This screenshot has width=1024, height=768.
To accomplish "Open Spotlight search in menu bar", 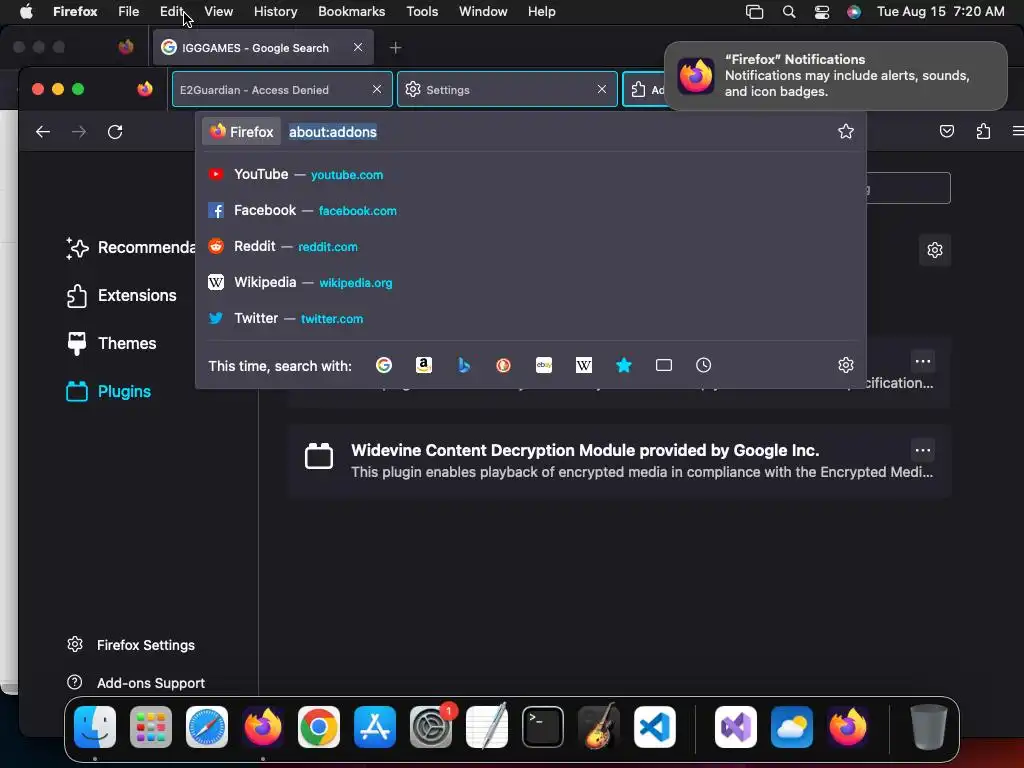I will [789, 11].
